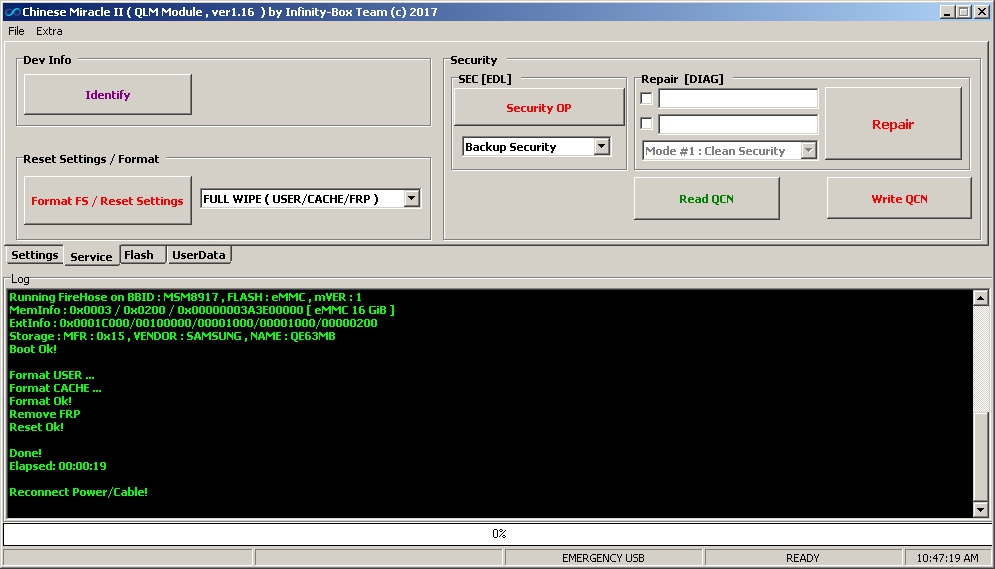Click the Read QCN button

(x=706, y=199)
